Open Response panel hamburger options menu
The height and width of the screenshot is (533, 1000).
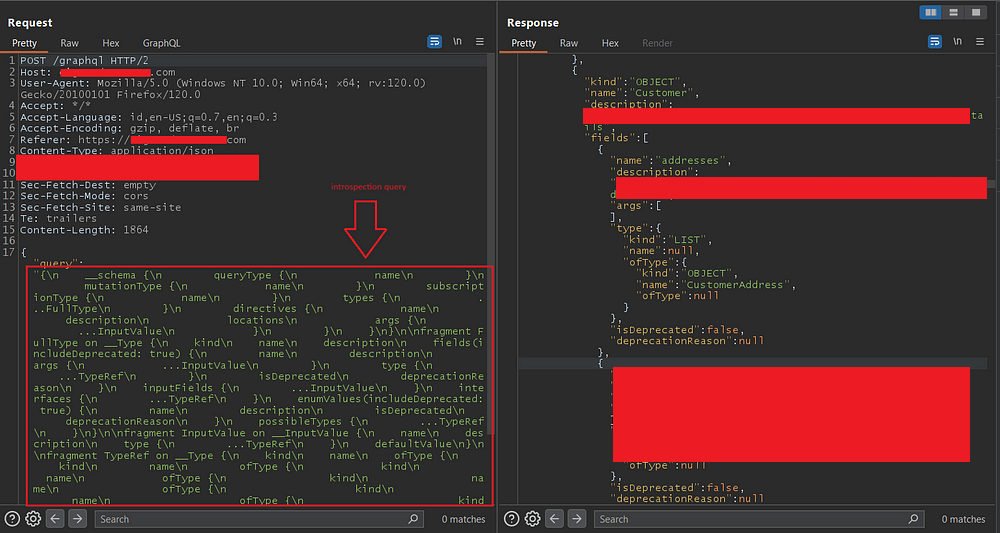980,41
